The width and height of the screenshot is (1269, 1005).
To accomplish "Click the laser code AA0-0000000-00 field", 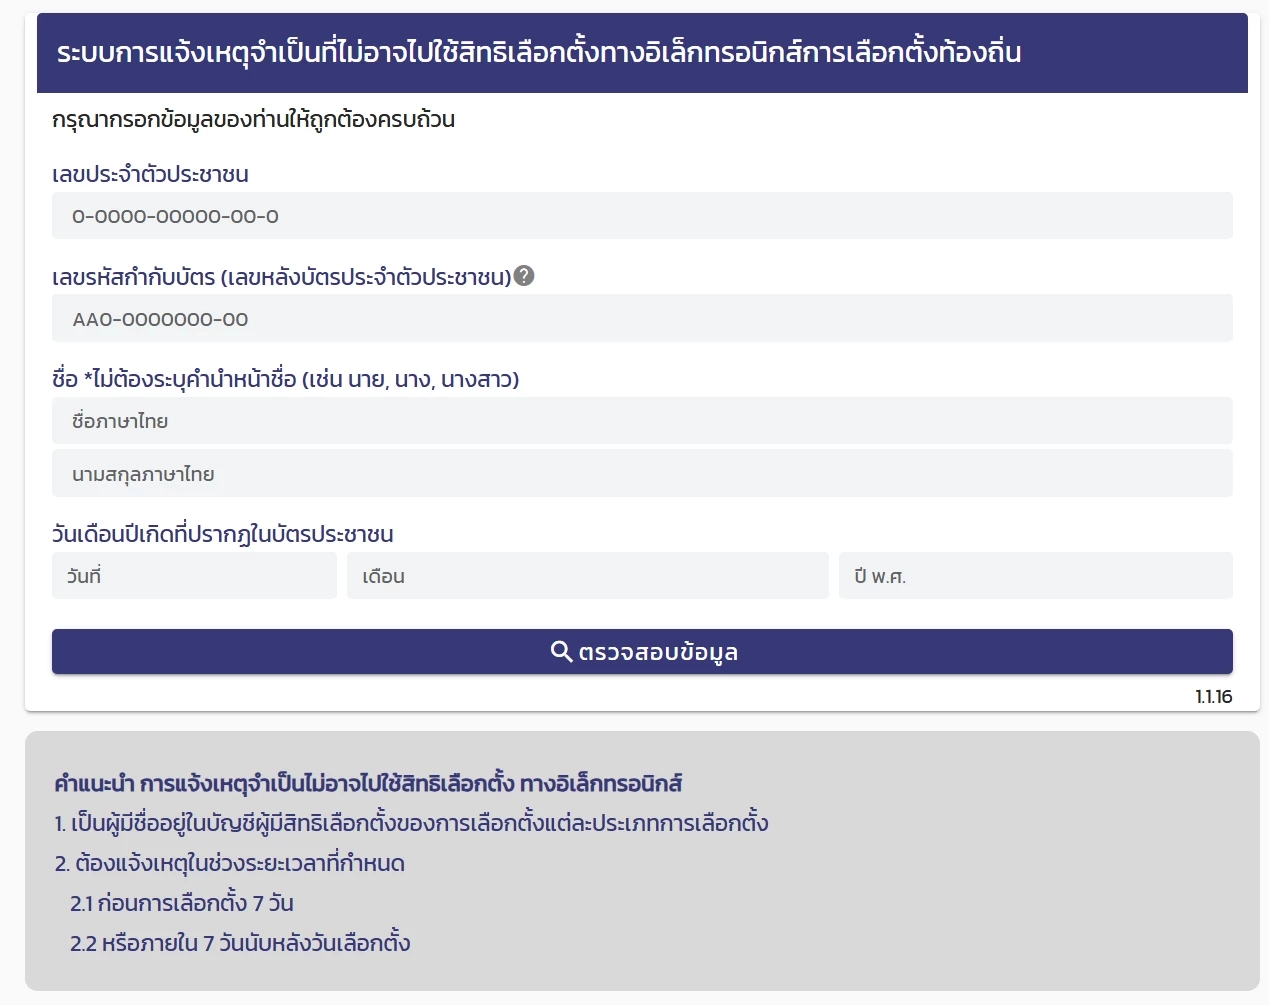I will click(x=642, y=318).
